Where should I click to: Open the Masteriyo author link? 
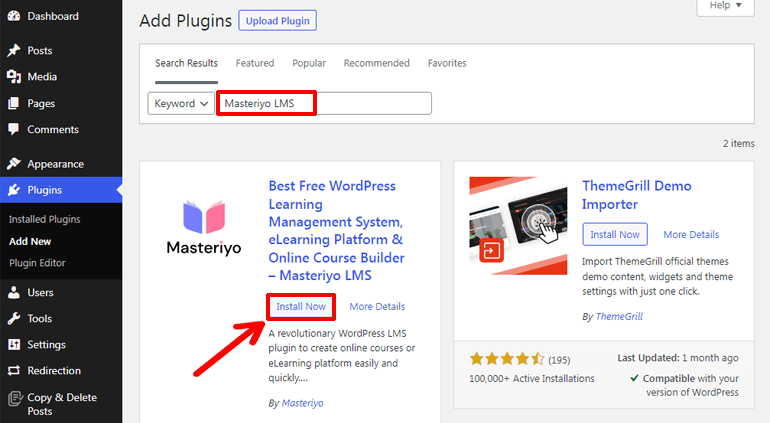pos(302,403)
